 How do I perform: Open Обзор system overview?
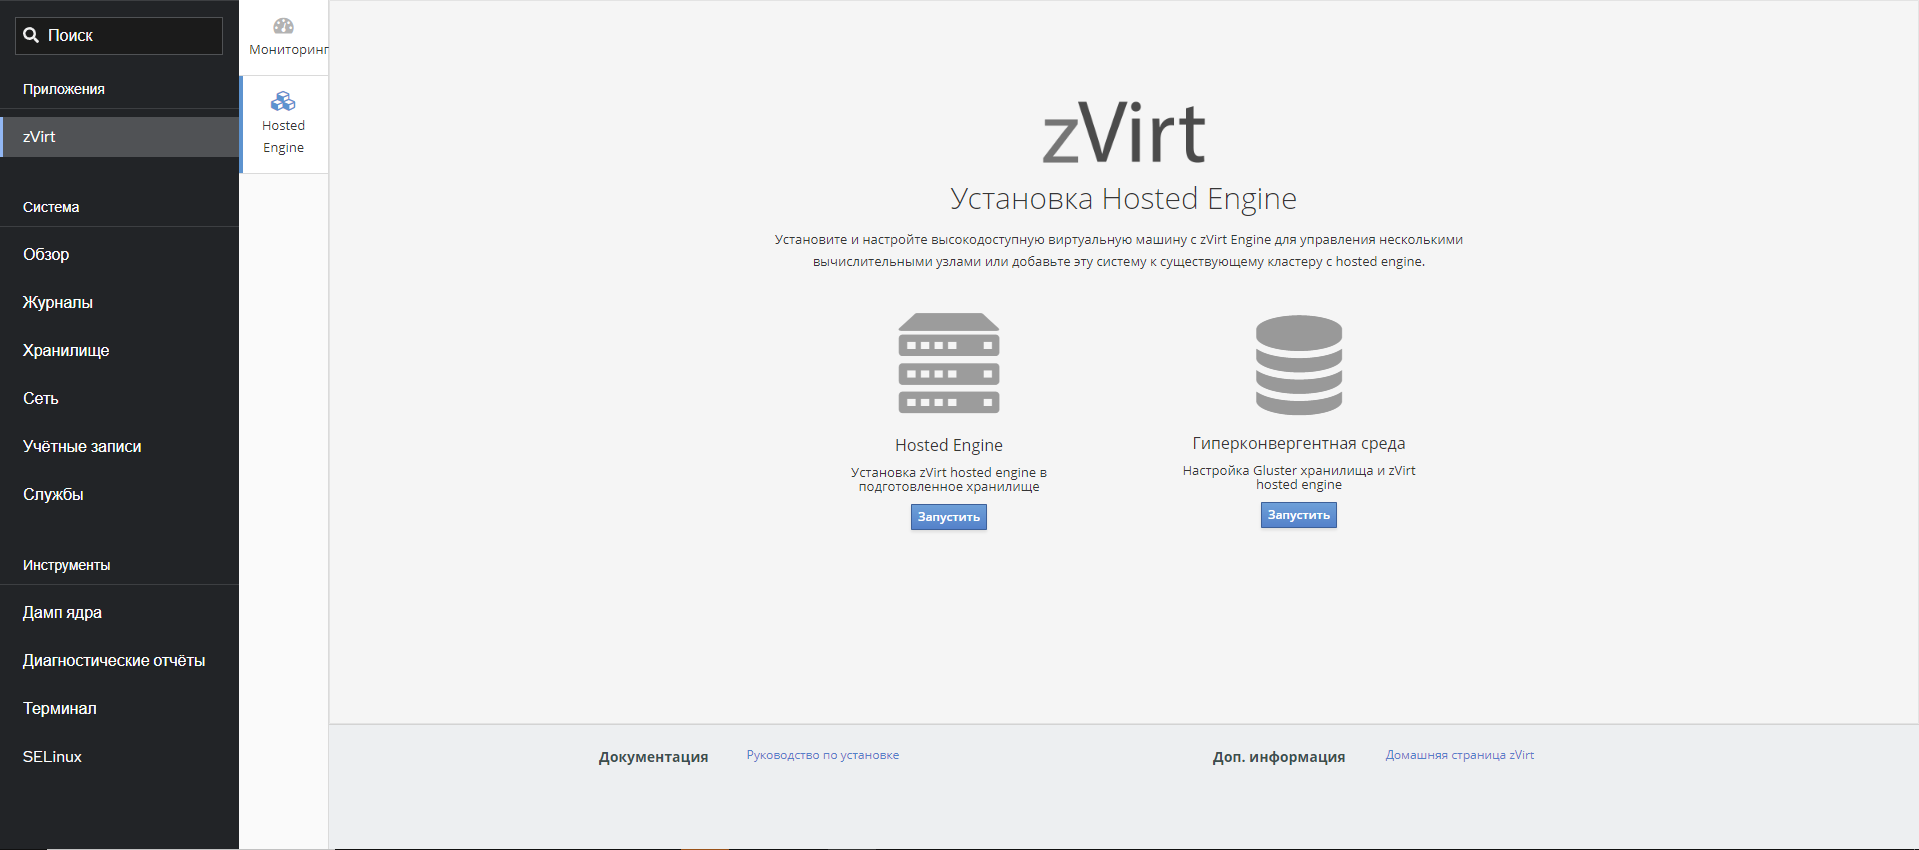point(119,254)
